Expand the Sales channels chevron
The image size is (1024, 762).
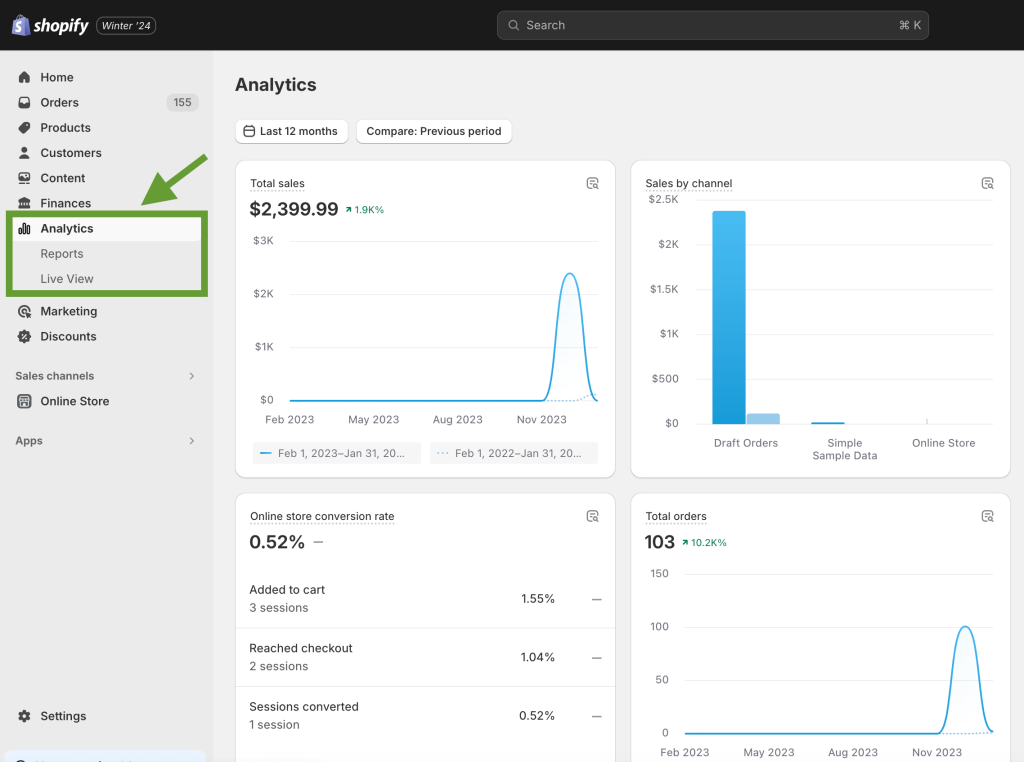[x=191, y=376]
